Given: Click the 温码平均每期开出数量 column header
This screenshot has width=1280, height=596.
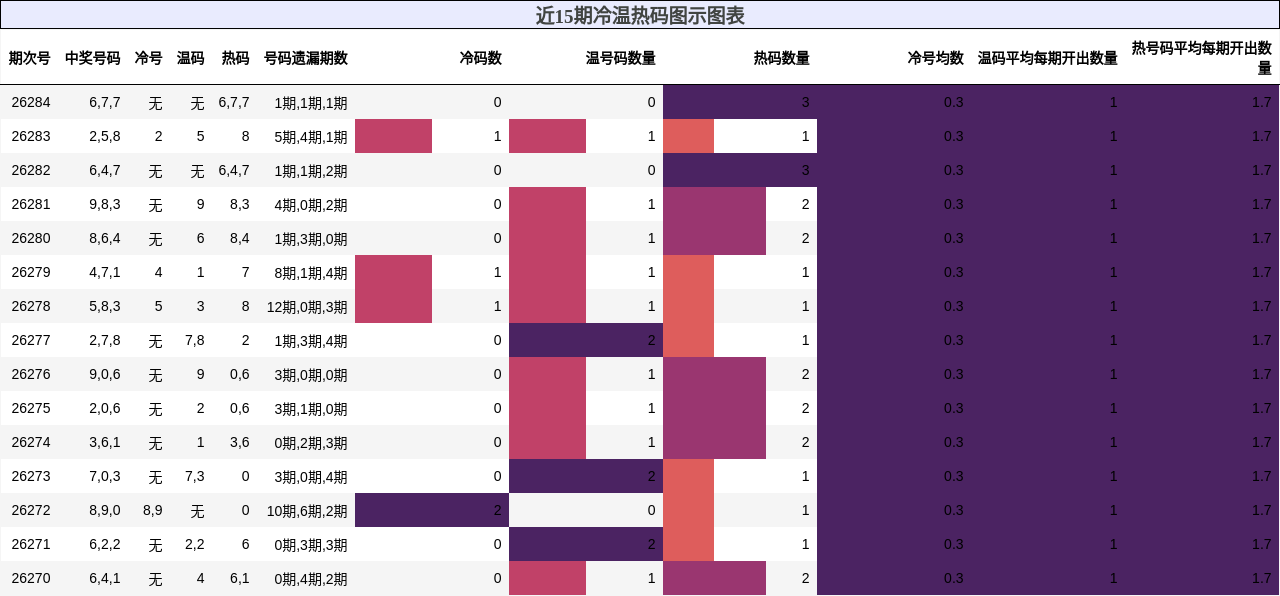Looking at the screenshot, I should point(1048,58).
